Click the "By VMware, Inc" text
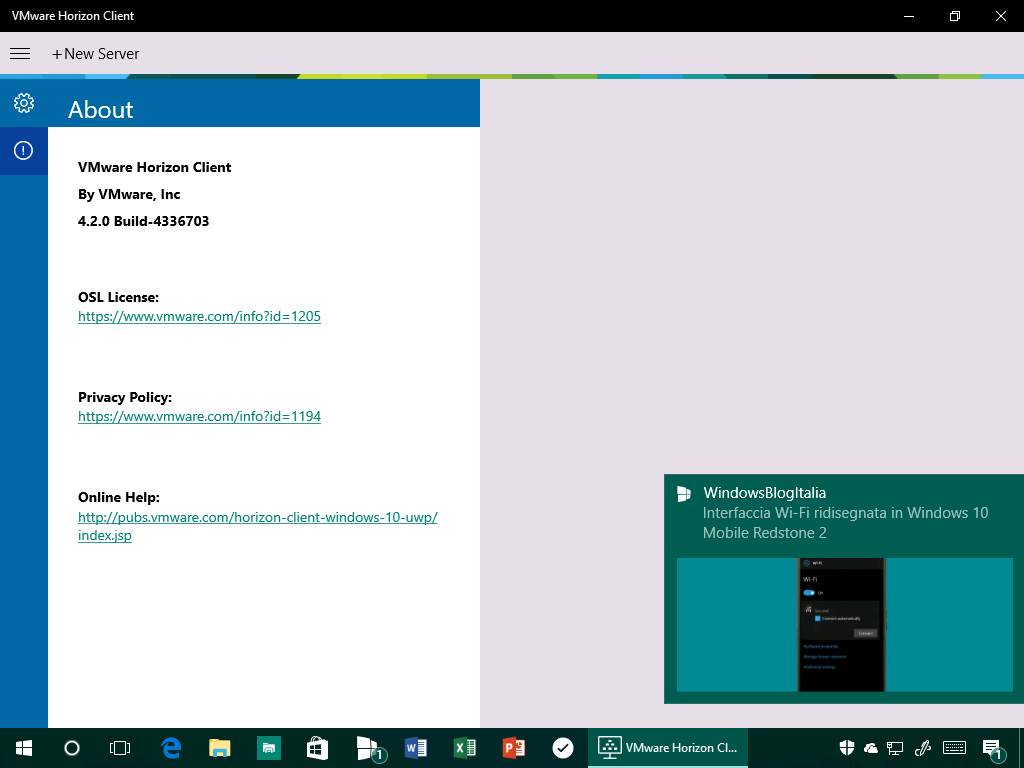 [x=129, y=194]
